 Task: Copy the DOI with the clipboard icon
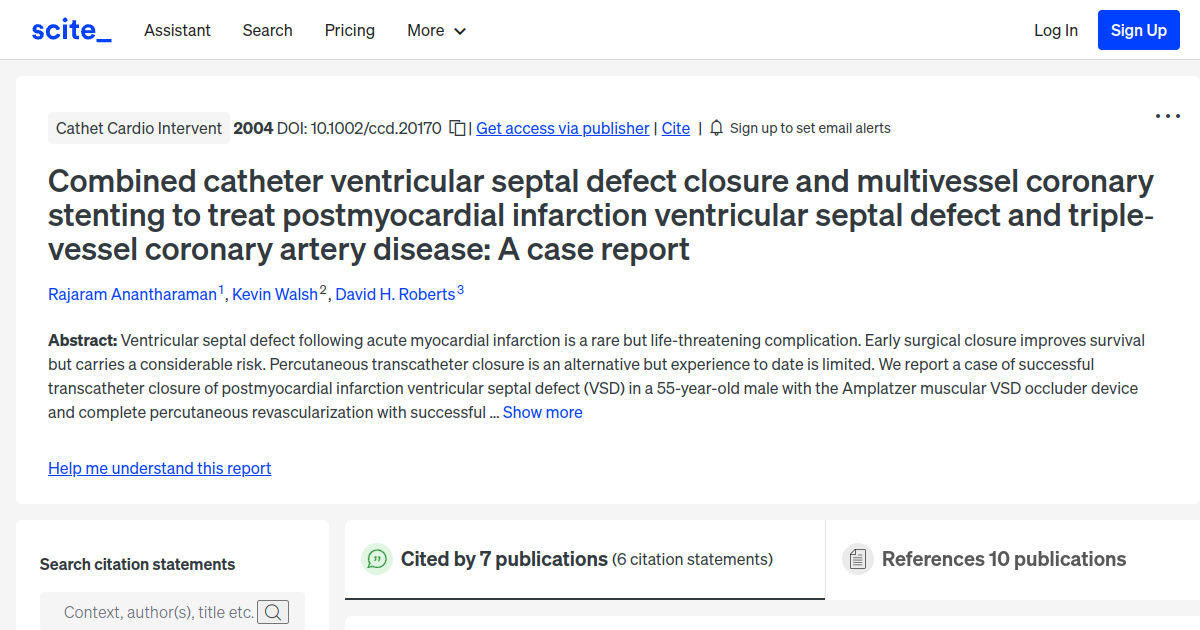pos(456,128)
